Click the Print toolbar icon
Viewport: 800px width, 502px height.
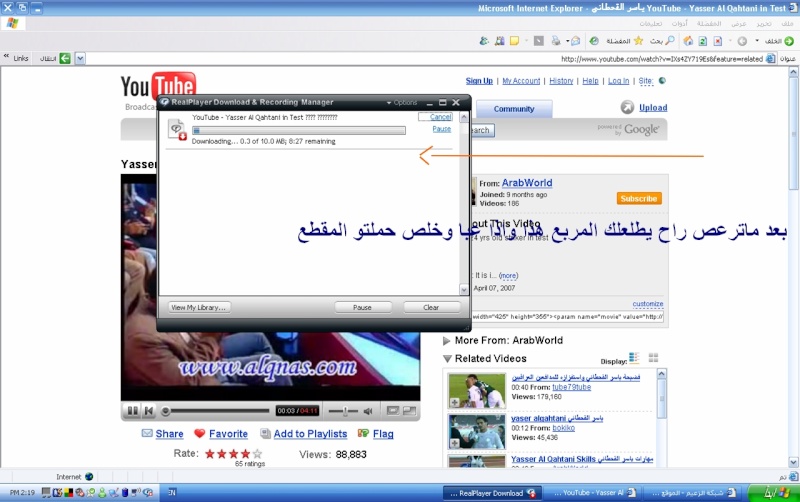[556, 41]
